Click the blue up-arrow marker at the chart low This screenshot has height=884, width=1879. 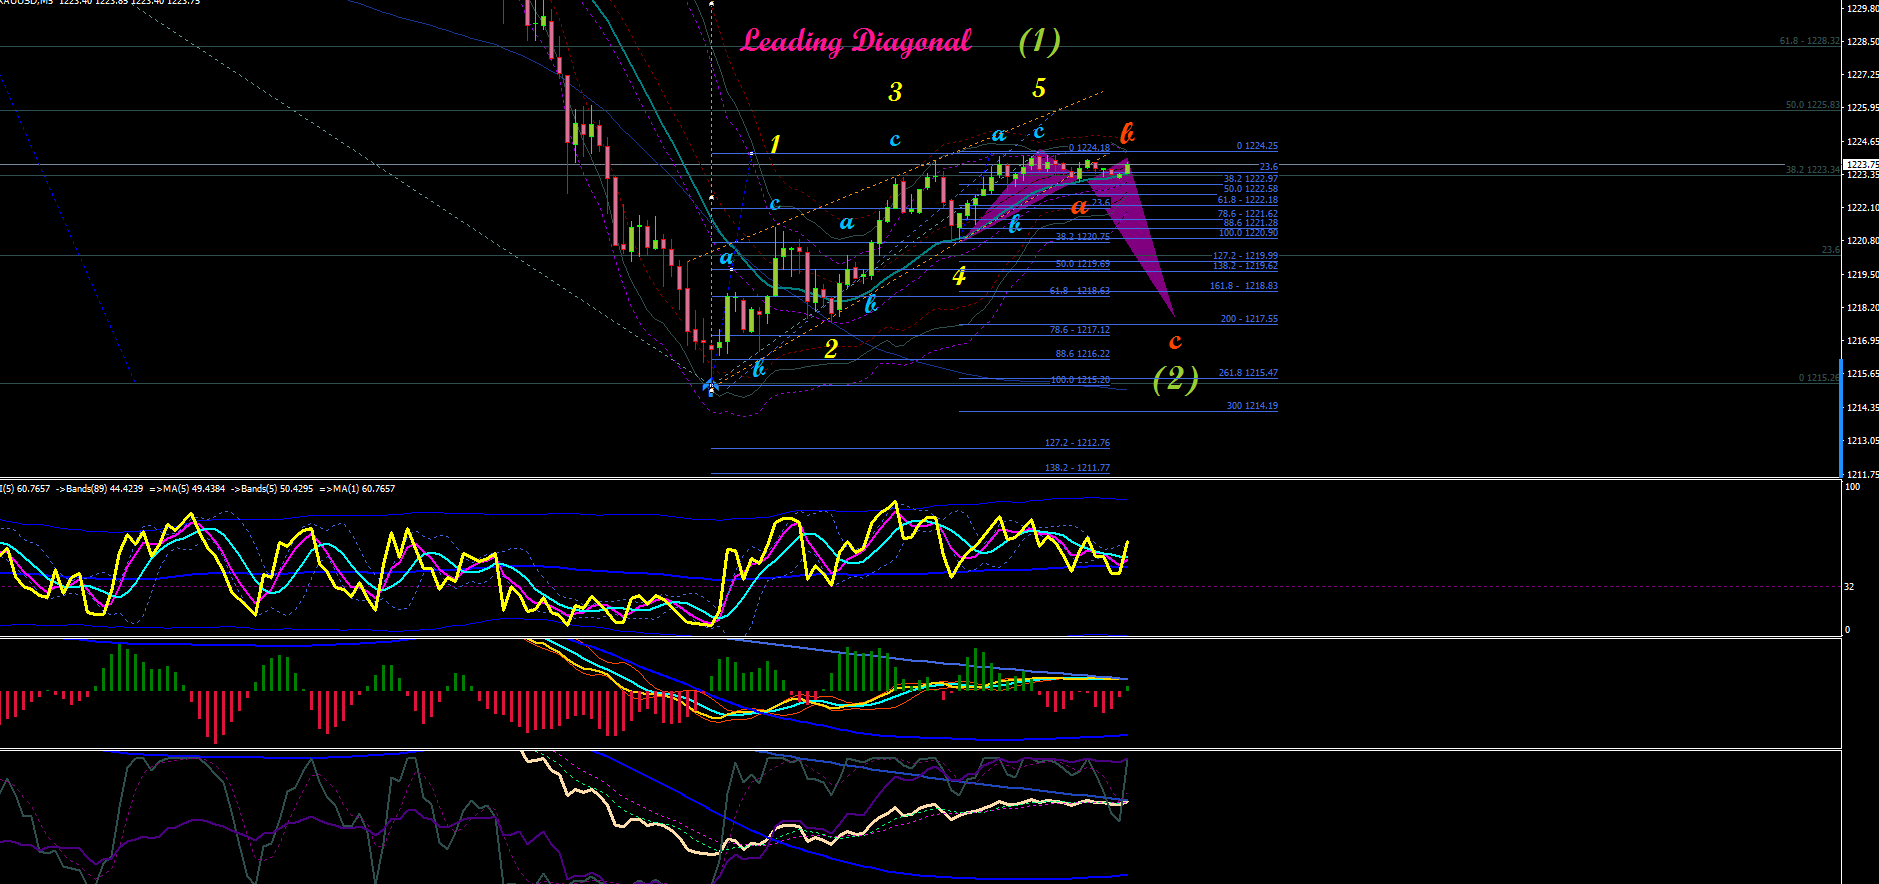pyautogui.click(x=711, y=386)
